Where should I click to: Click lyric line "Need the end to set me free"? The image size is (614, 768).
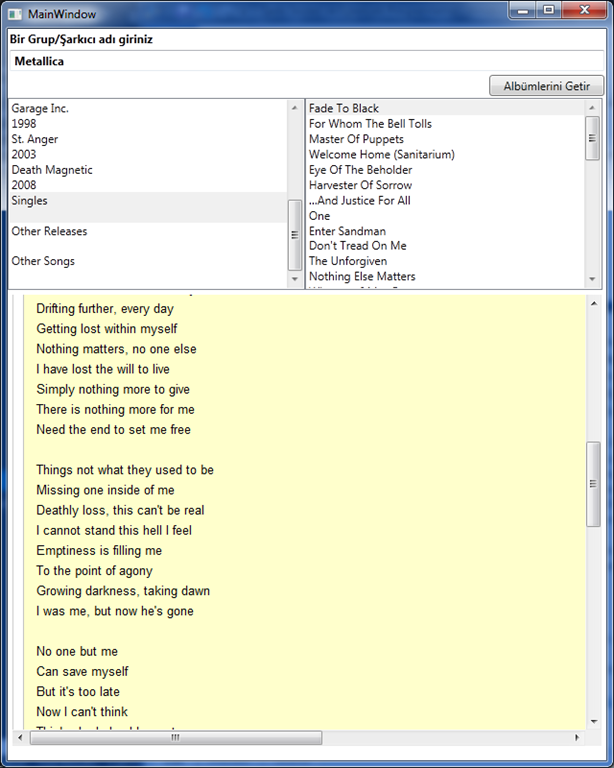(114, 430)
